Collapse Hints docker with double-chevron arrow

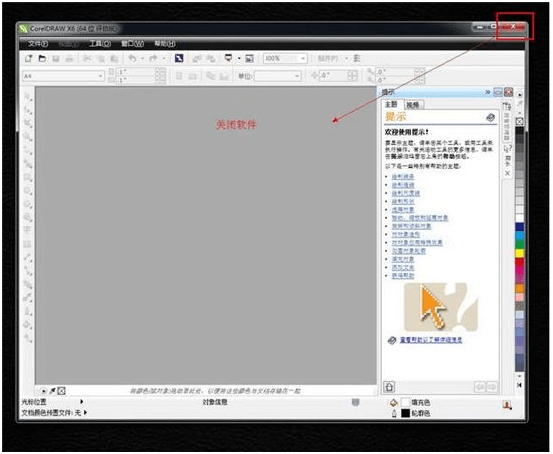[x=487, y=92]
